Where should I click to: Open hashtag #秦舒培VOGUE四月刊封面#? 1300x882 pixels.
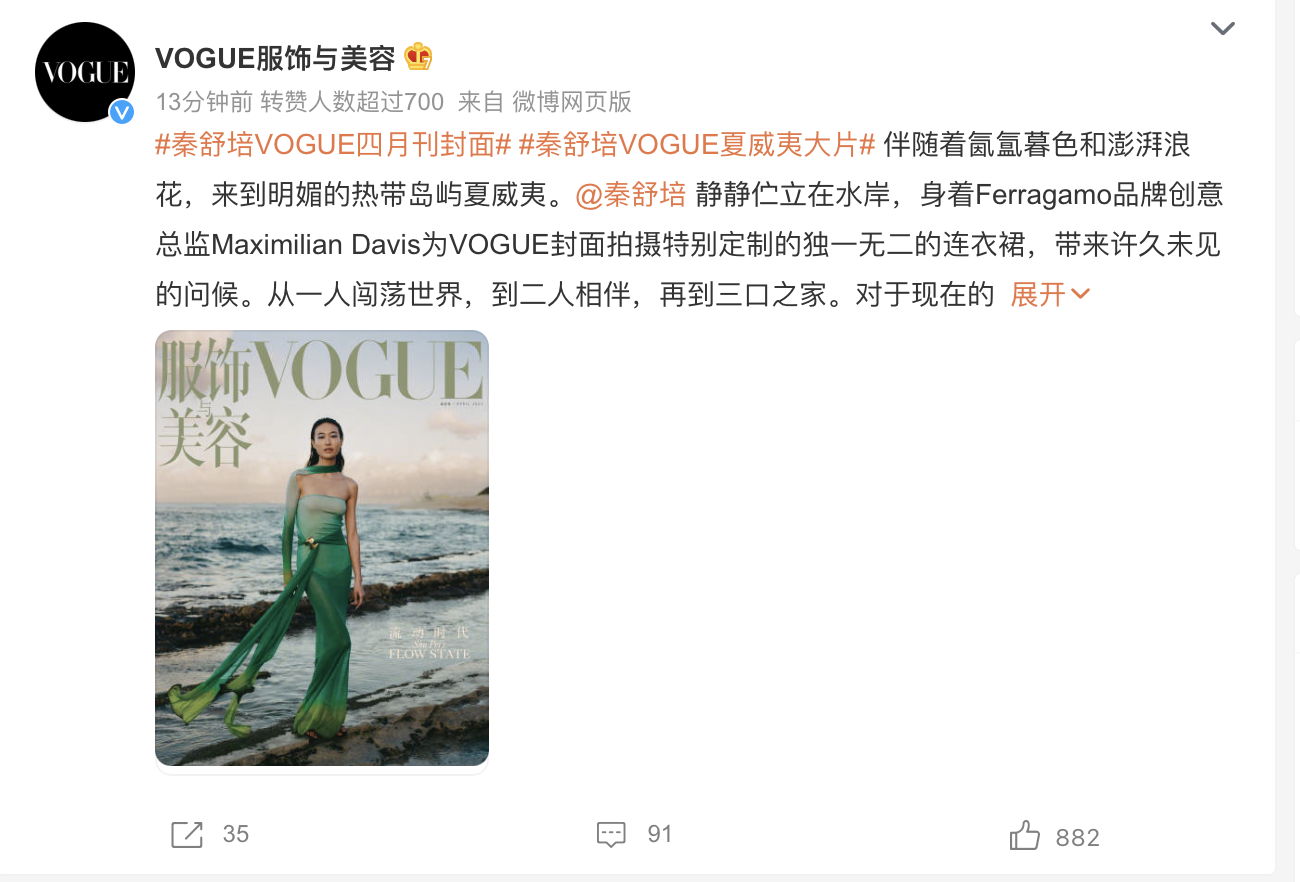(x=334, y=145)
